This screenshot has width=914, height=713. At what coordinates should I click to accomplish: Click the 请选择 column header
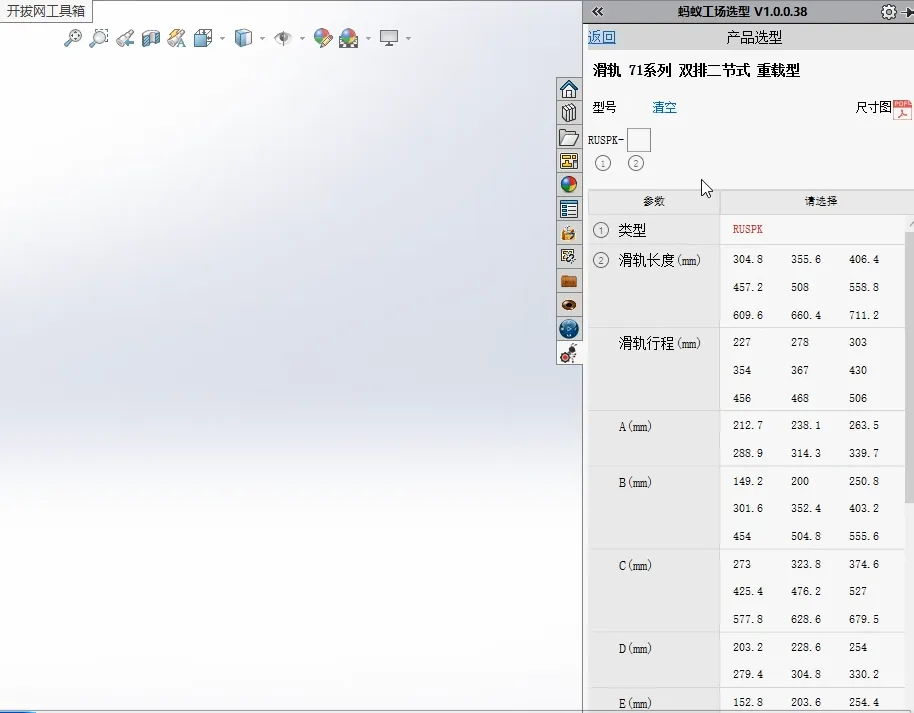820,202
